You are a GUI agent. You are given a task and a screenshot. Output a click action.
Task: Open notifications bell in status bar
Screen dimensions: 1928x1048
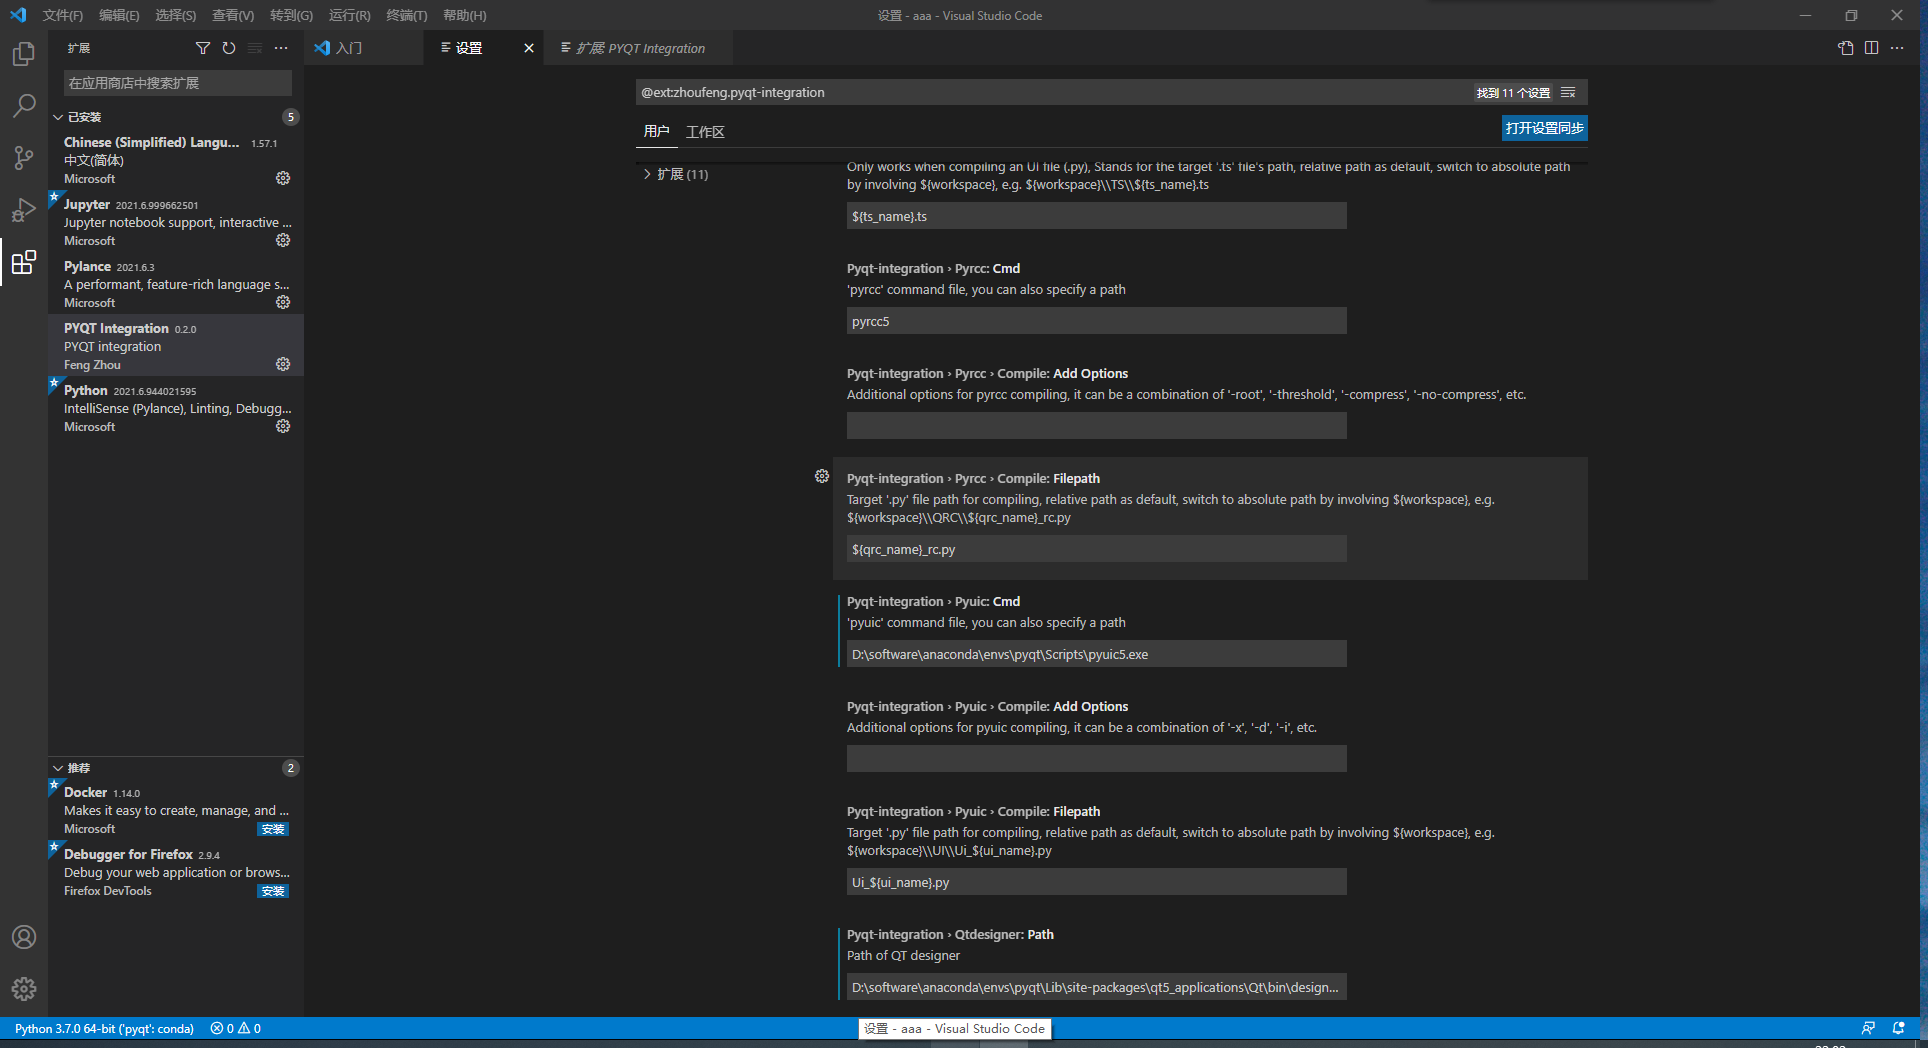(x=1899, y=1028)
